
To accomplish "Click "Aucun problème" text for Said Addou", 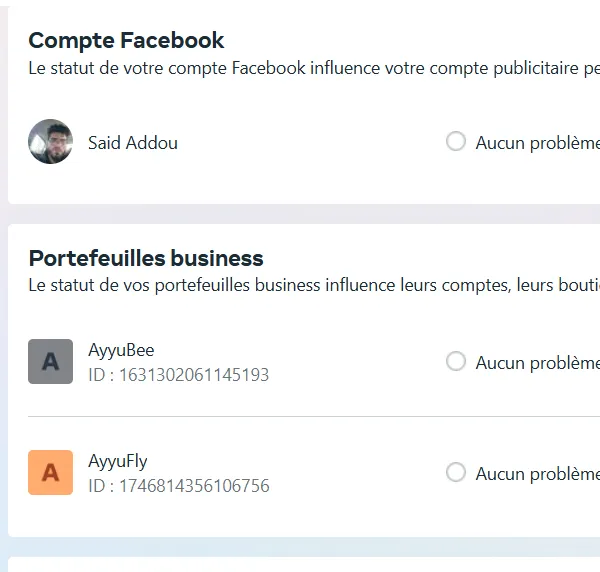I will point(537,143).
